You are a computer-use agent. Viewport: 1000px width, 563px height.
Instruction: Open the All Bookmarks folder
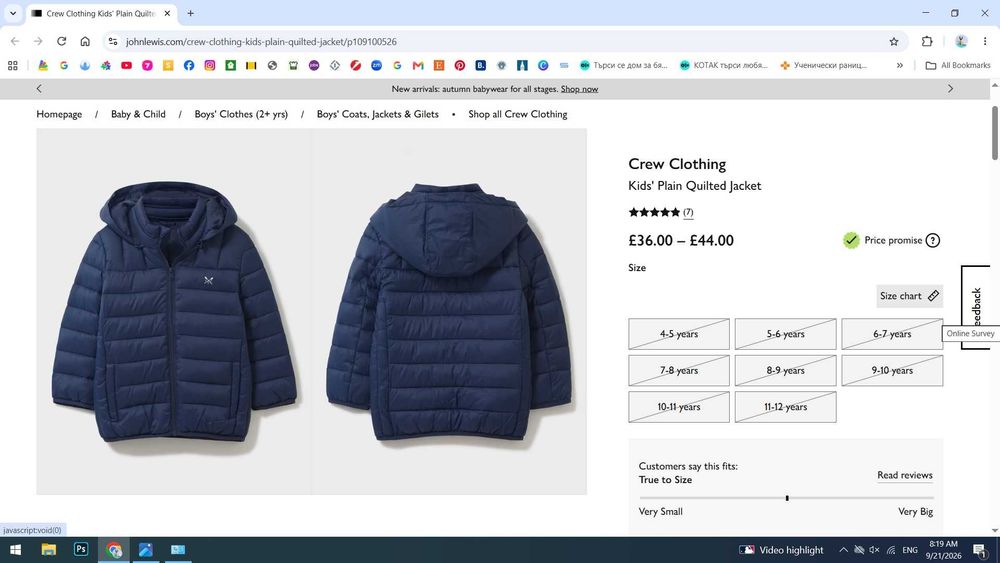pyautogui.click(x=957, y=65)
